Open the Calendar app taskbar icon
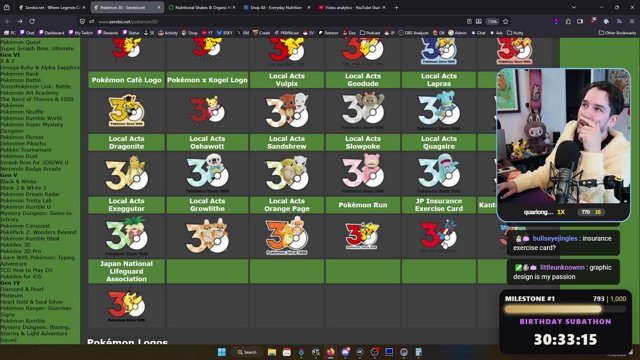 click(287, 352)
